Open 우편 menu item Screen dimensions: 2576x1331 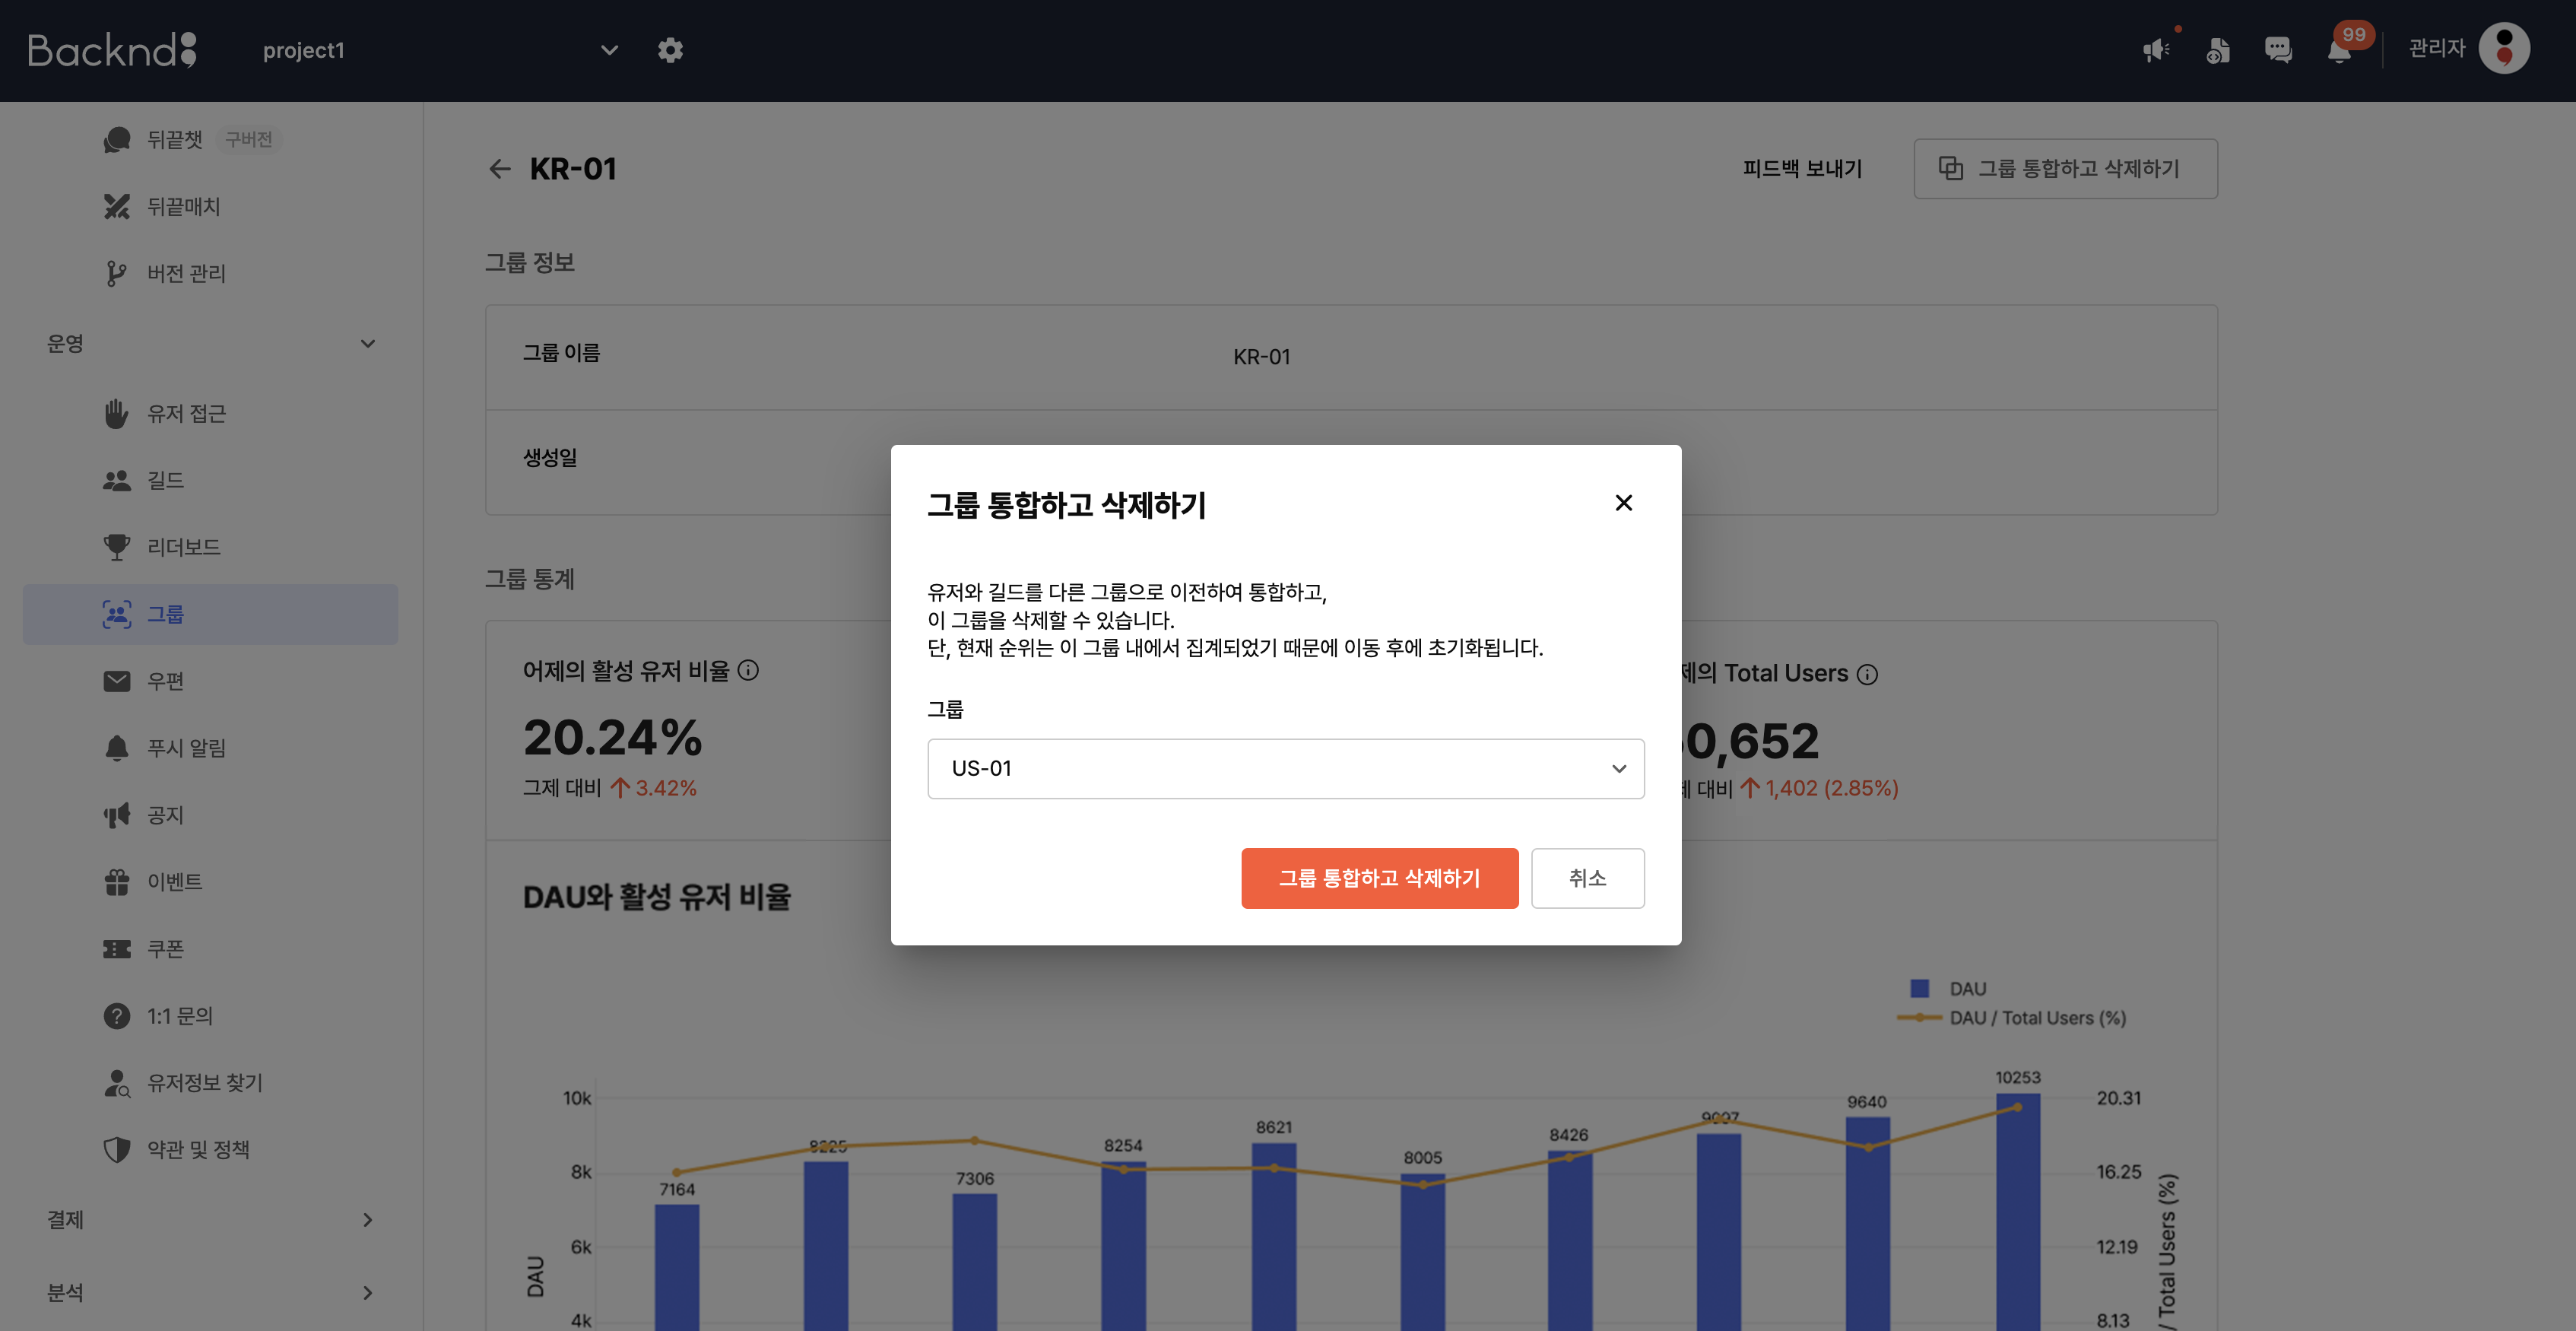pyautogui.click(x=165, y=681)
